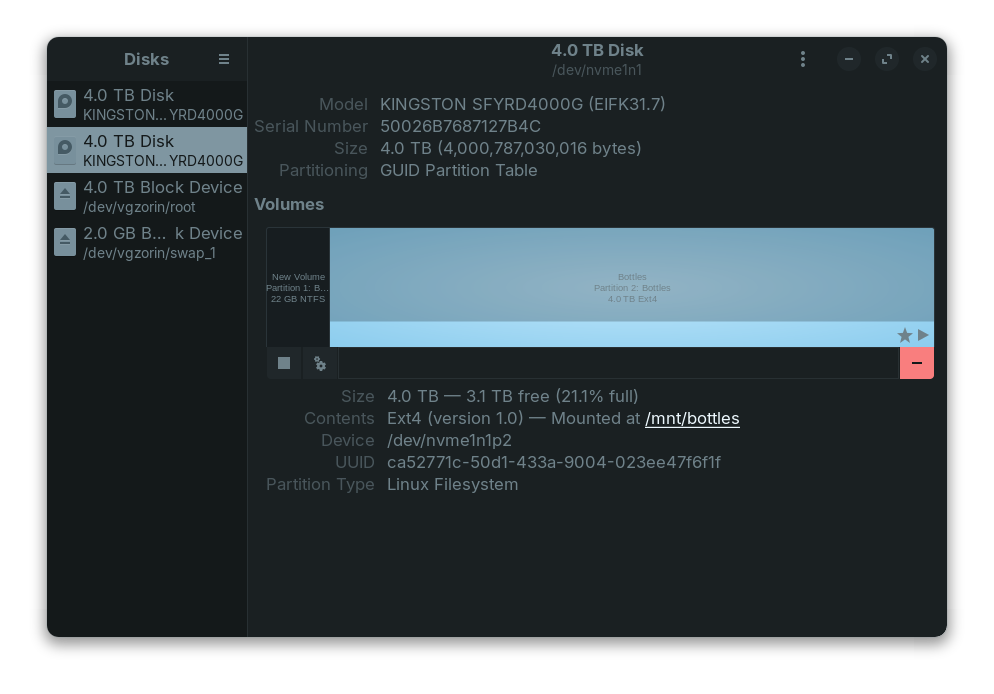Click the mounted play icon on Bottles
This screenshot has height=694, width=994.
click(x=923, y=335)
